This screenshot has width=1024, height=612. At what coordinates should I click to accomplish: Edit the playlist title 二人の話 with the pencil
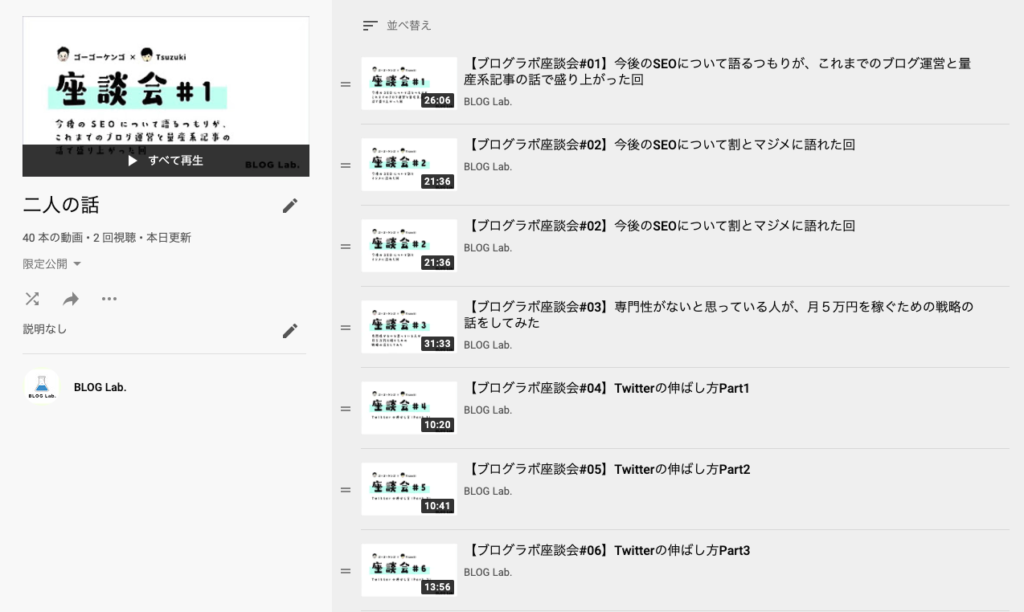pyautogui.click(x=290, y=206)
